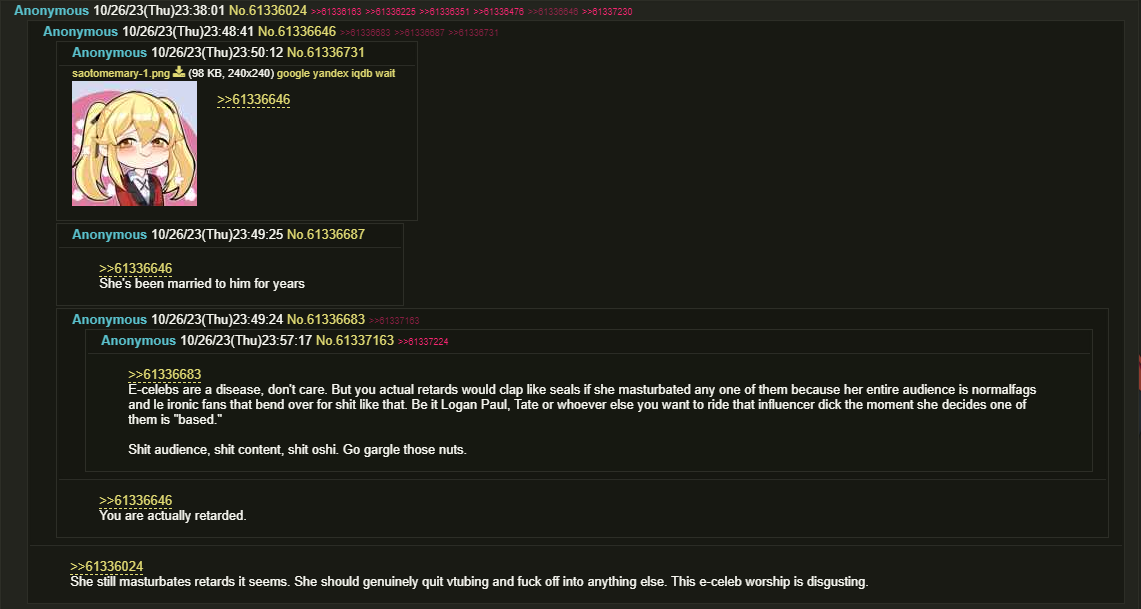Follow quote link >>61336646 beside the thumbnail
This screenshot has height=609, width=1141.
point(253,100)
